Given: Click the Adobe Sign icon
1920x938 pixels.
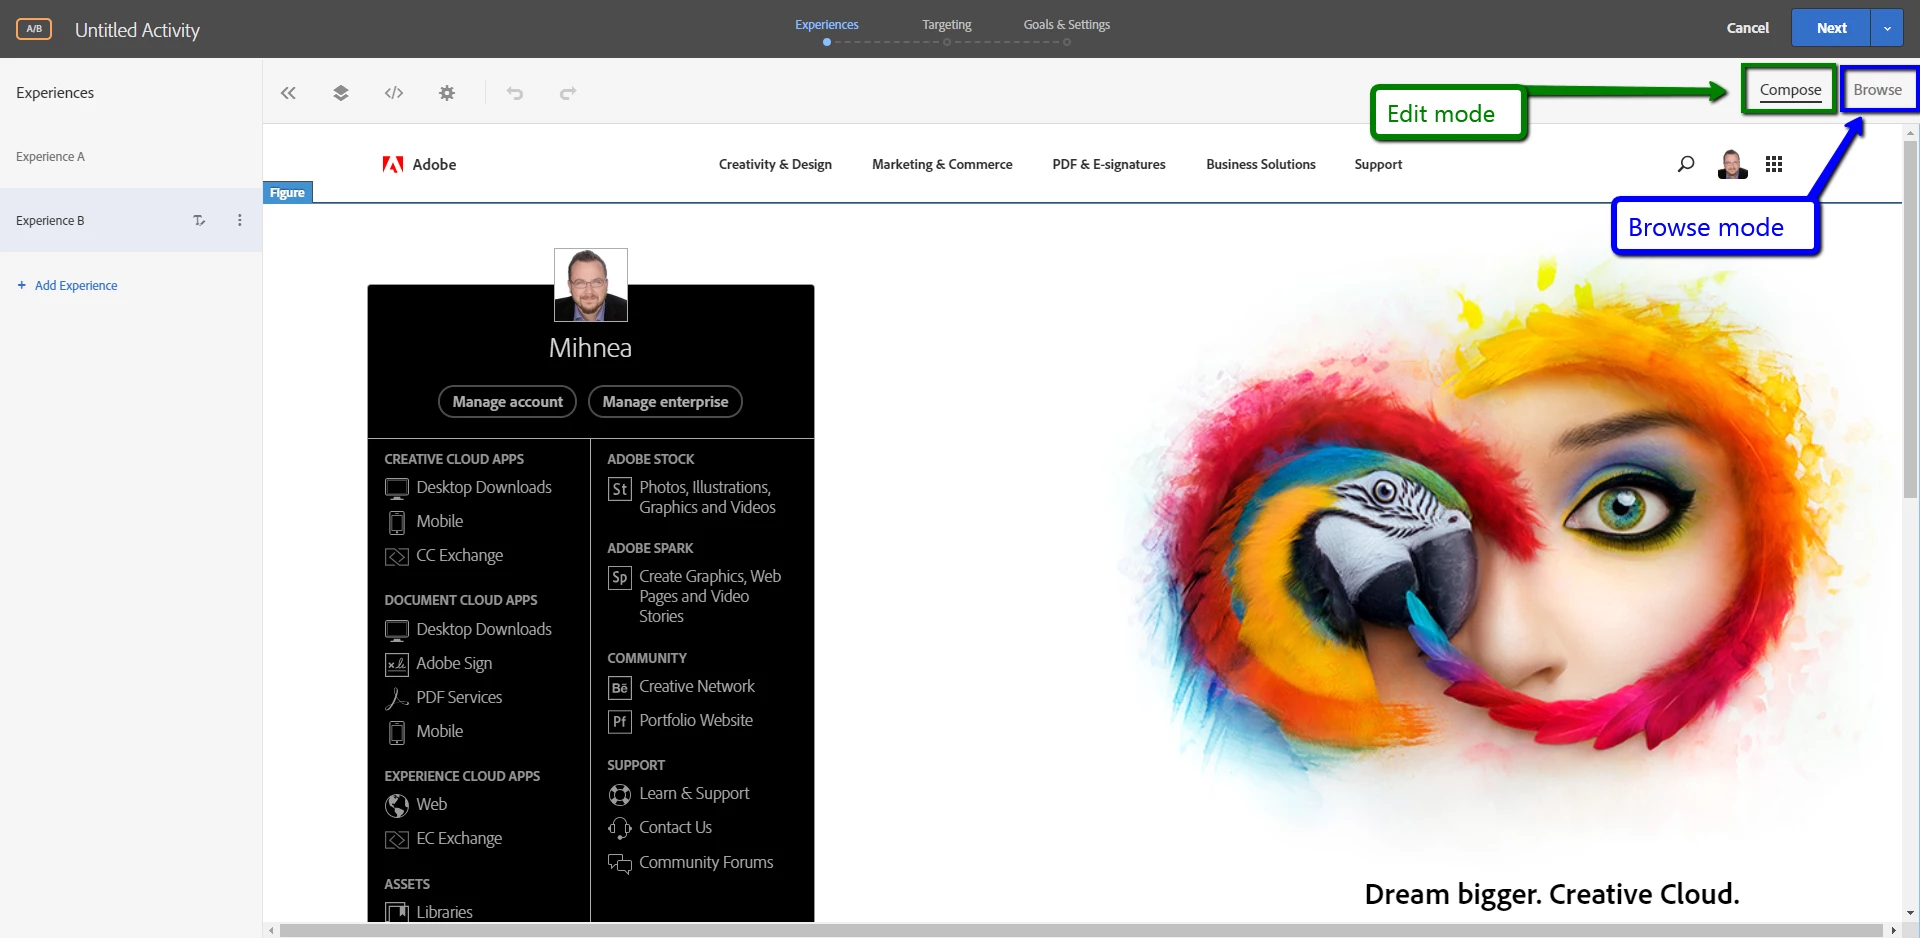Looking at the screenshot, I should (x=397, y=664).
